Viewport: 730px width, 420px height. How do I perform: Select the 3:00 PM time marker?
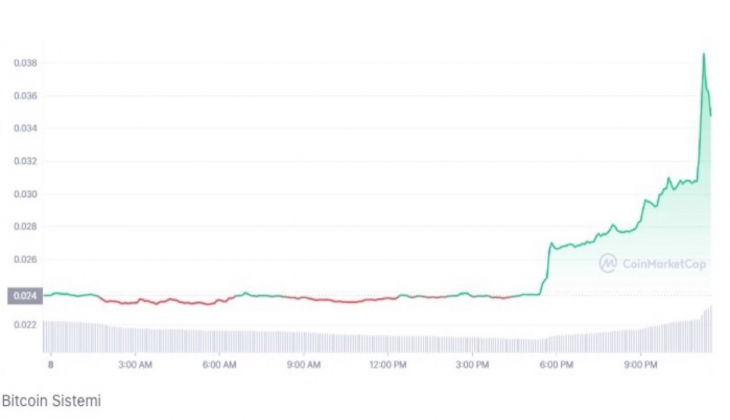pos(473,364)
